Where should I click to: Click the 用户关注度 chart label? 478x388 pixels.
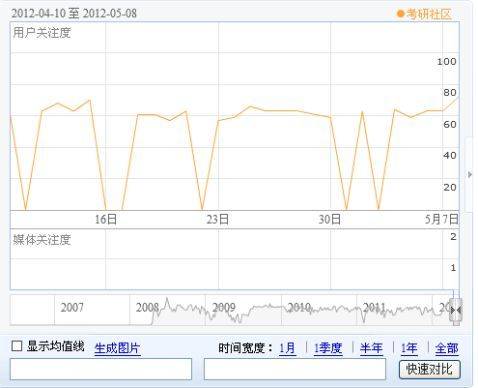point(42,33)
